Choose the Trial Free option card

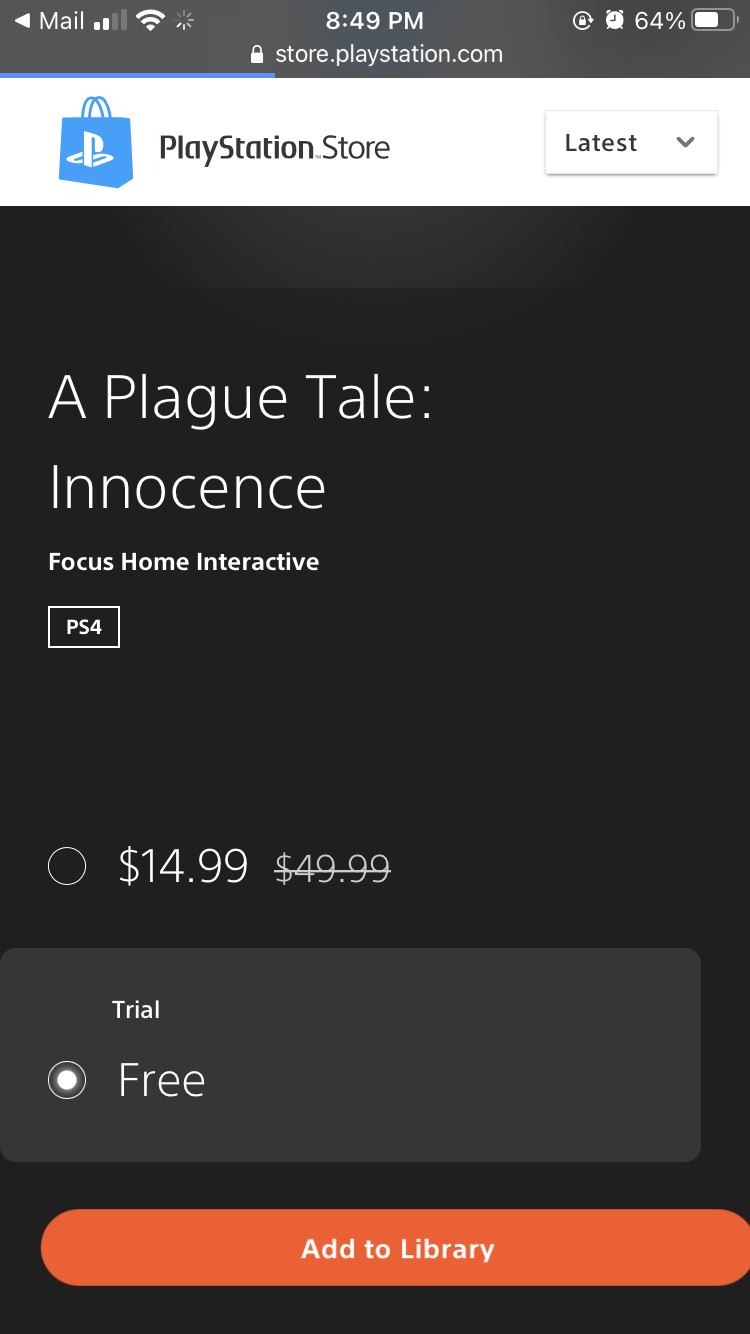350,1055
